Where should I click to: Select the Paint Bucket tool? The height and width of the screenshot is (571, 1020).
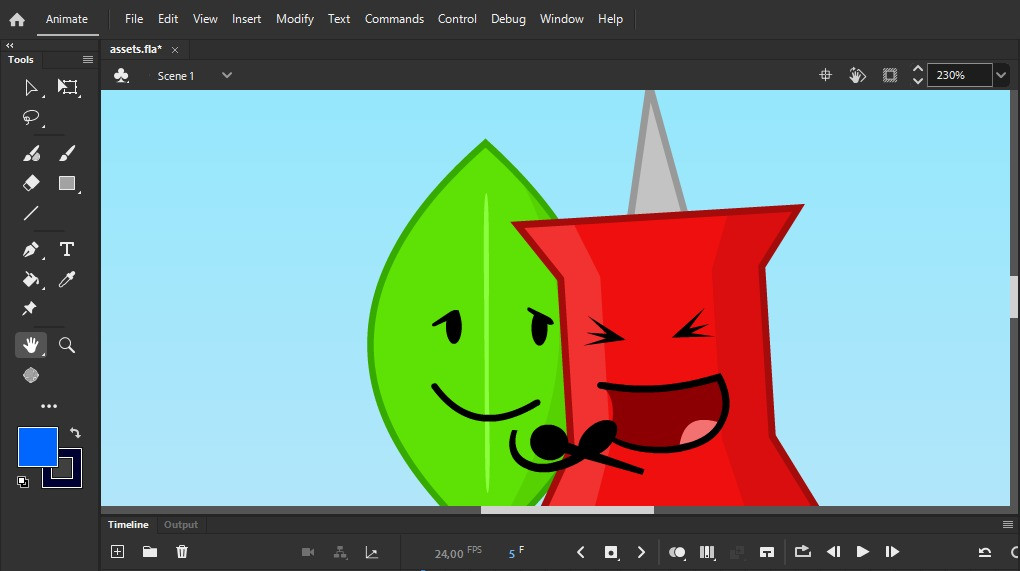pos(31,280)
